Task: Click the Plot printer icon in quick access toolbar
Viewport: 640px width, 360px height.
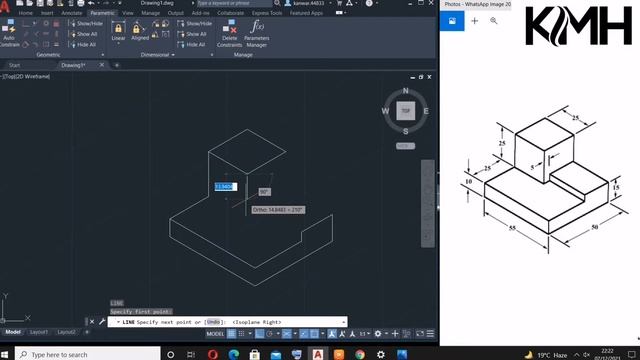Action: coord(81,3)
